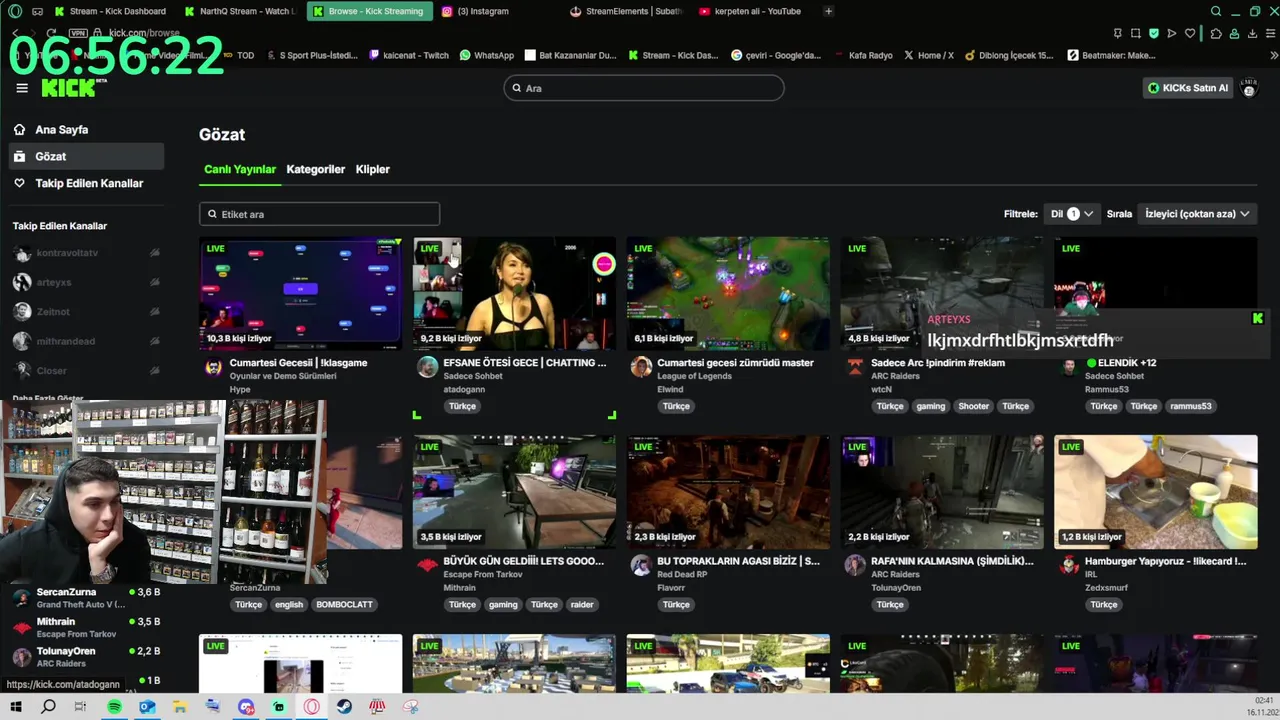Open the browser snapshot tool icon
Screen dimensions: 1280x720
coord(1135,34)
